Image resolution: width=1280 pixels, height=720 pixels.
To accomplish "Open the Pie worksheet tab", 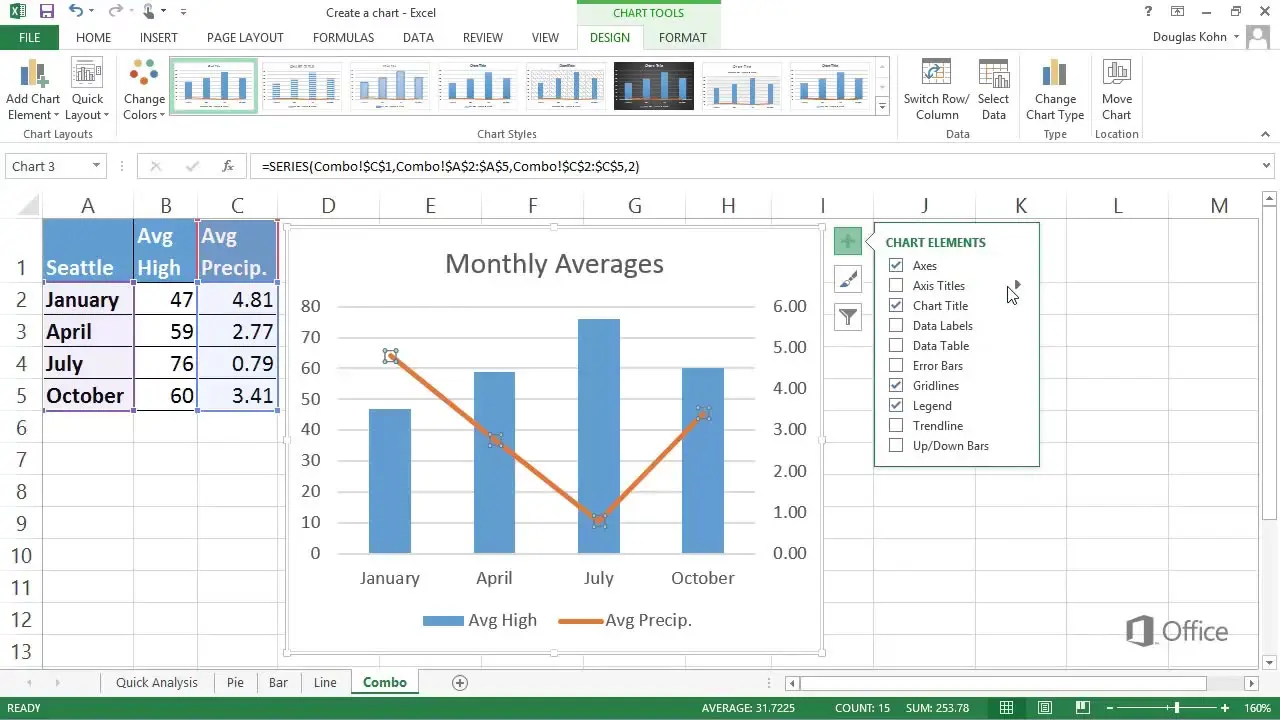I will [235, 683].
